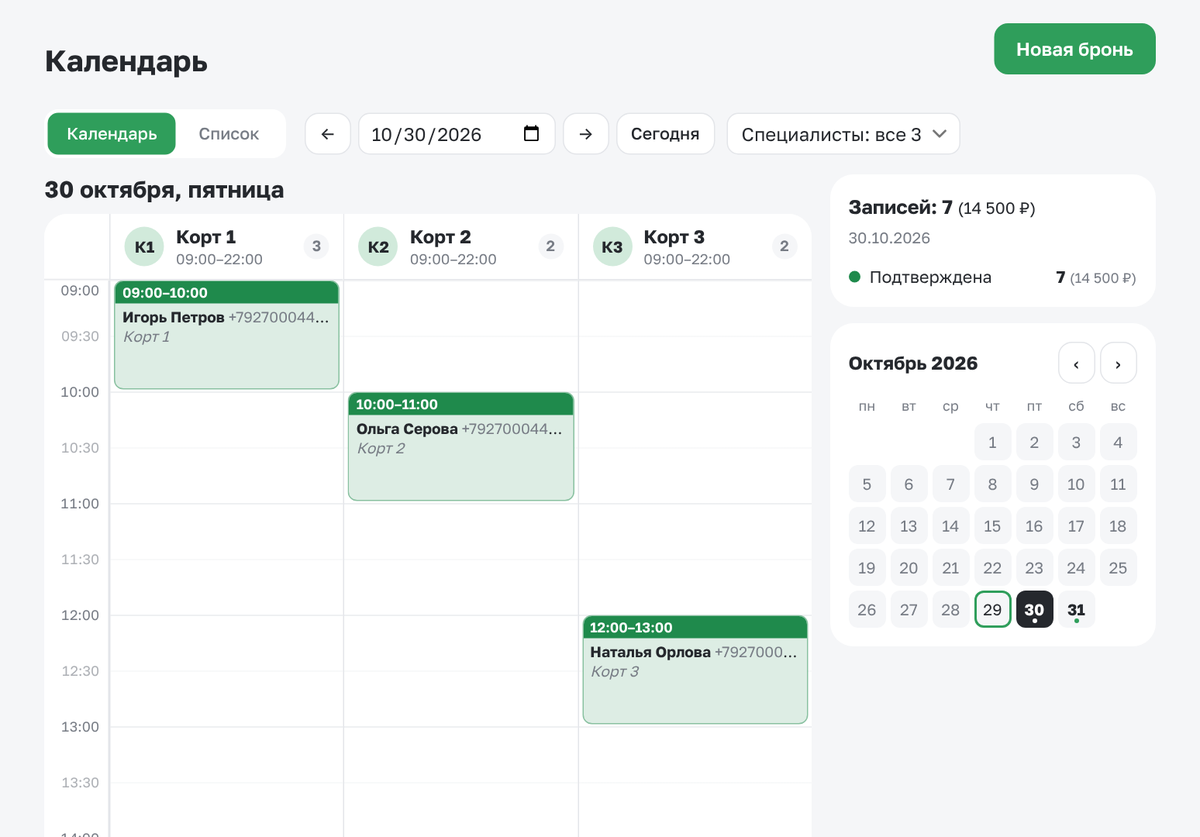The height and width of the screenshot is (837, 1200).
Task: Go to previous day with left arrow
Action: pos(327,134)
